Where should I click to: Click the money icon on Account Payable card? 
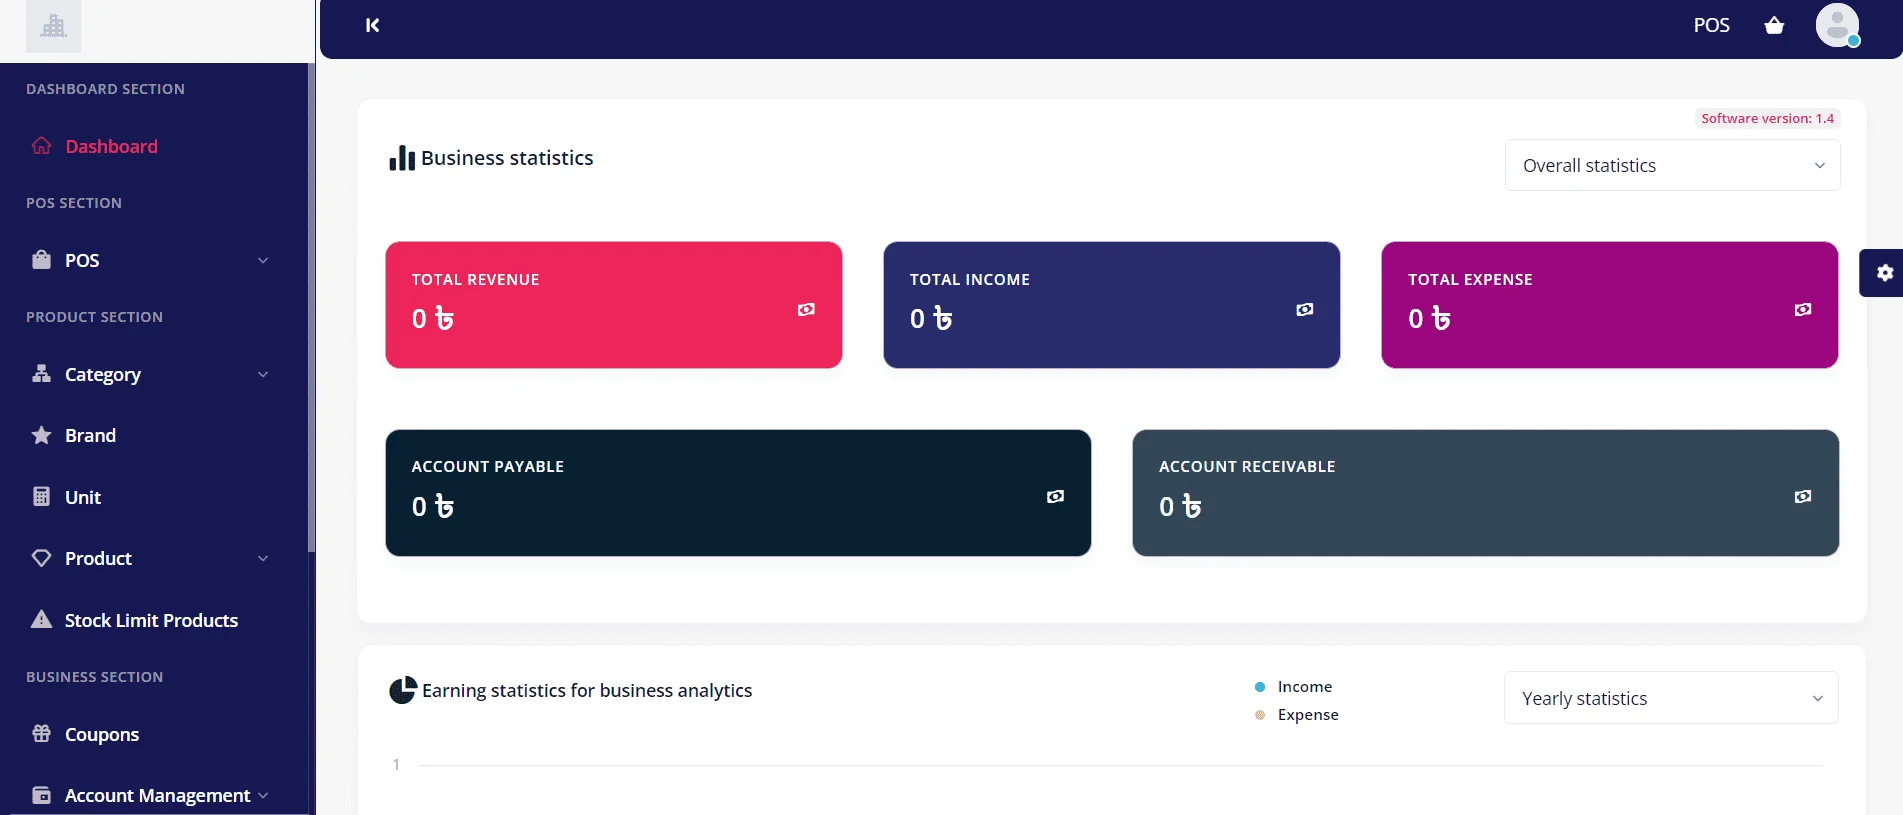(x=1055, y=497)
